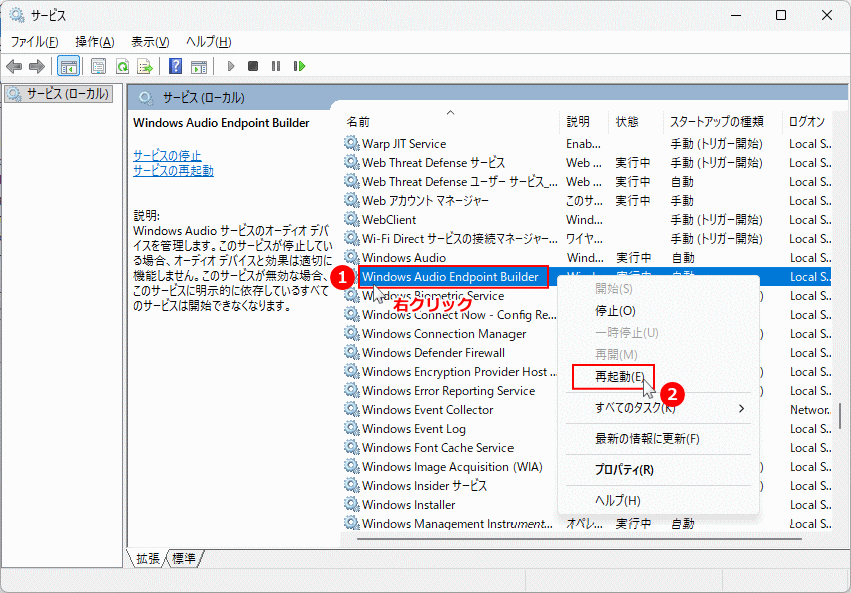Switch to the 標準 tab
The image size is (851, 593).
184,558
